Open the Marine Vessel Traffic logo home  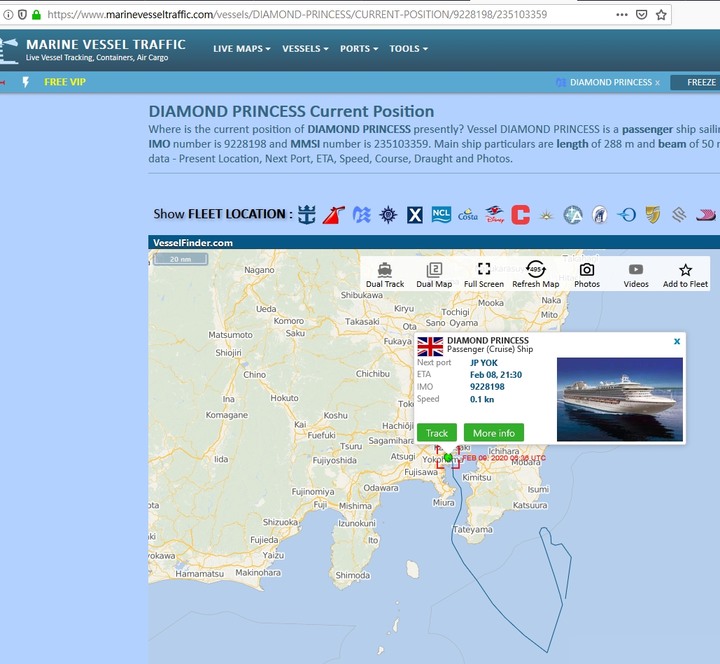pyautogui.click(x=93, y=50)
